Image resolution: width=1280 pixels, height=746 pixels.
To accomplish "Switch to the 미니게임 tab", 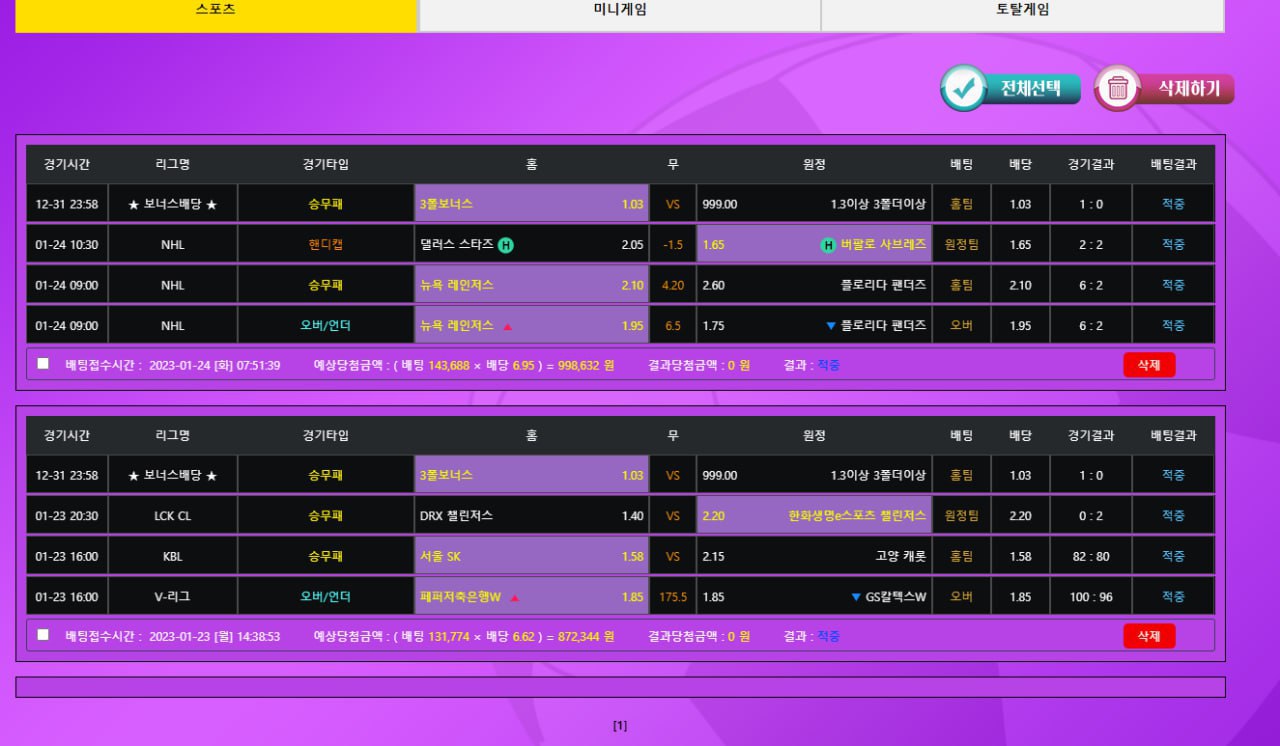I will coord(619,11).
